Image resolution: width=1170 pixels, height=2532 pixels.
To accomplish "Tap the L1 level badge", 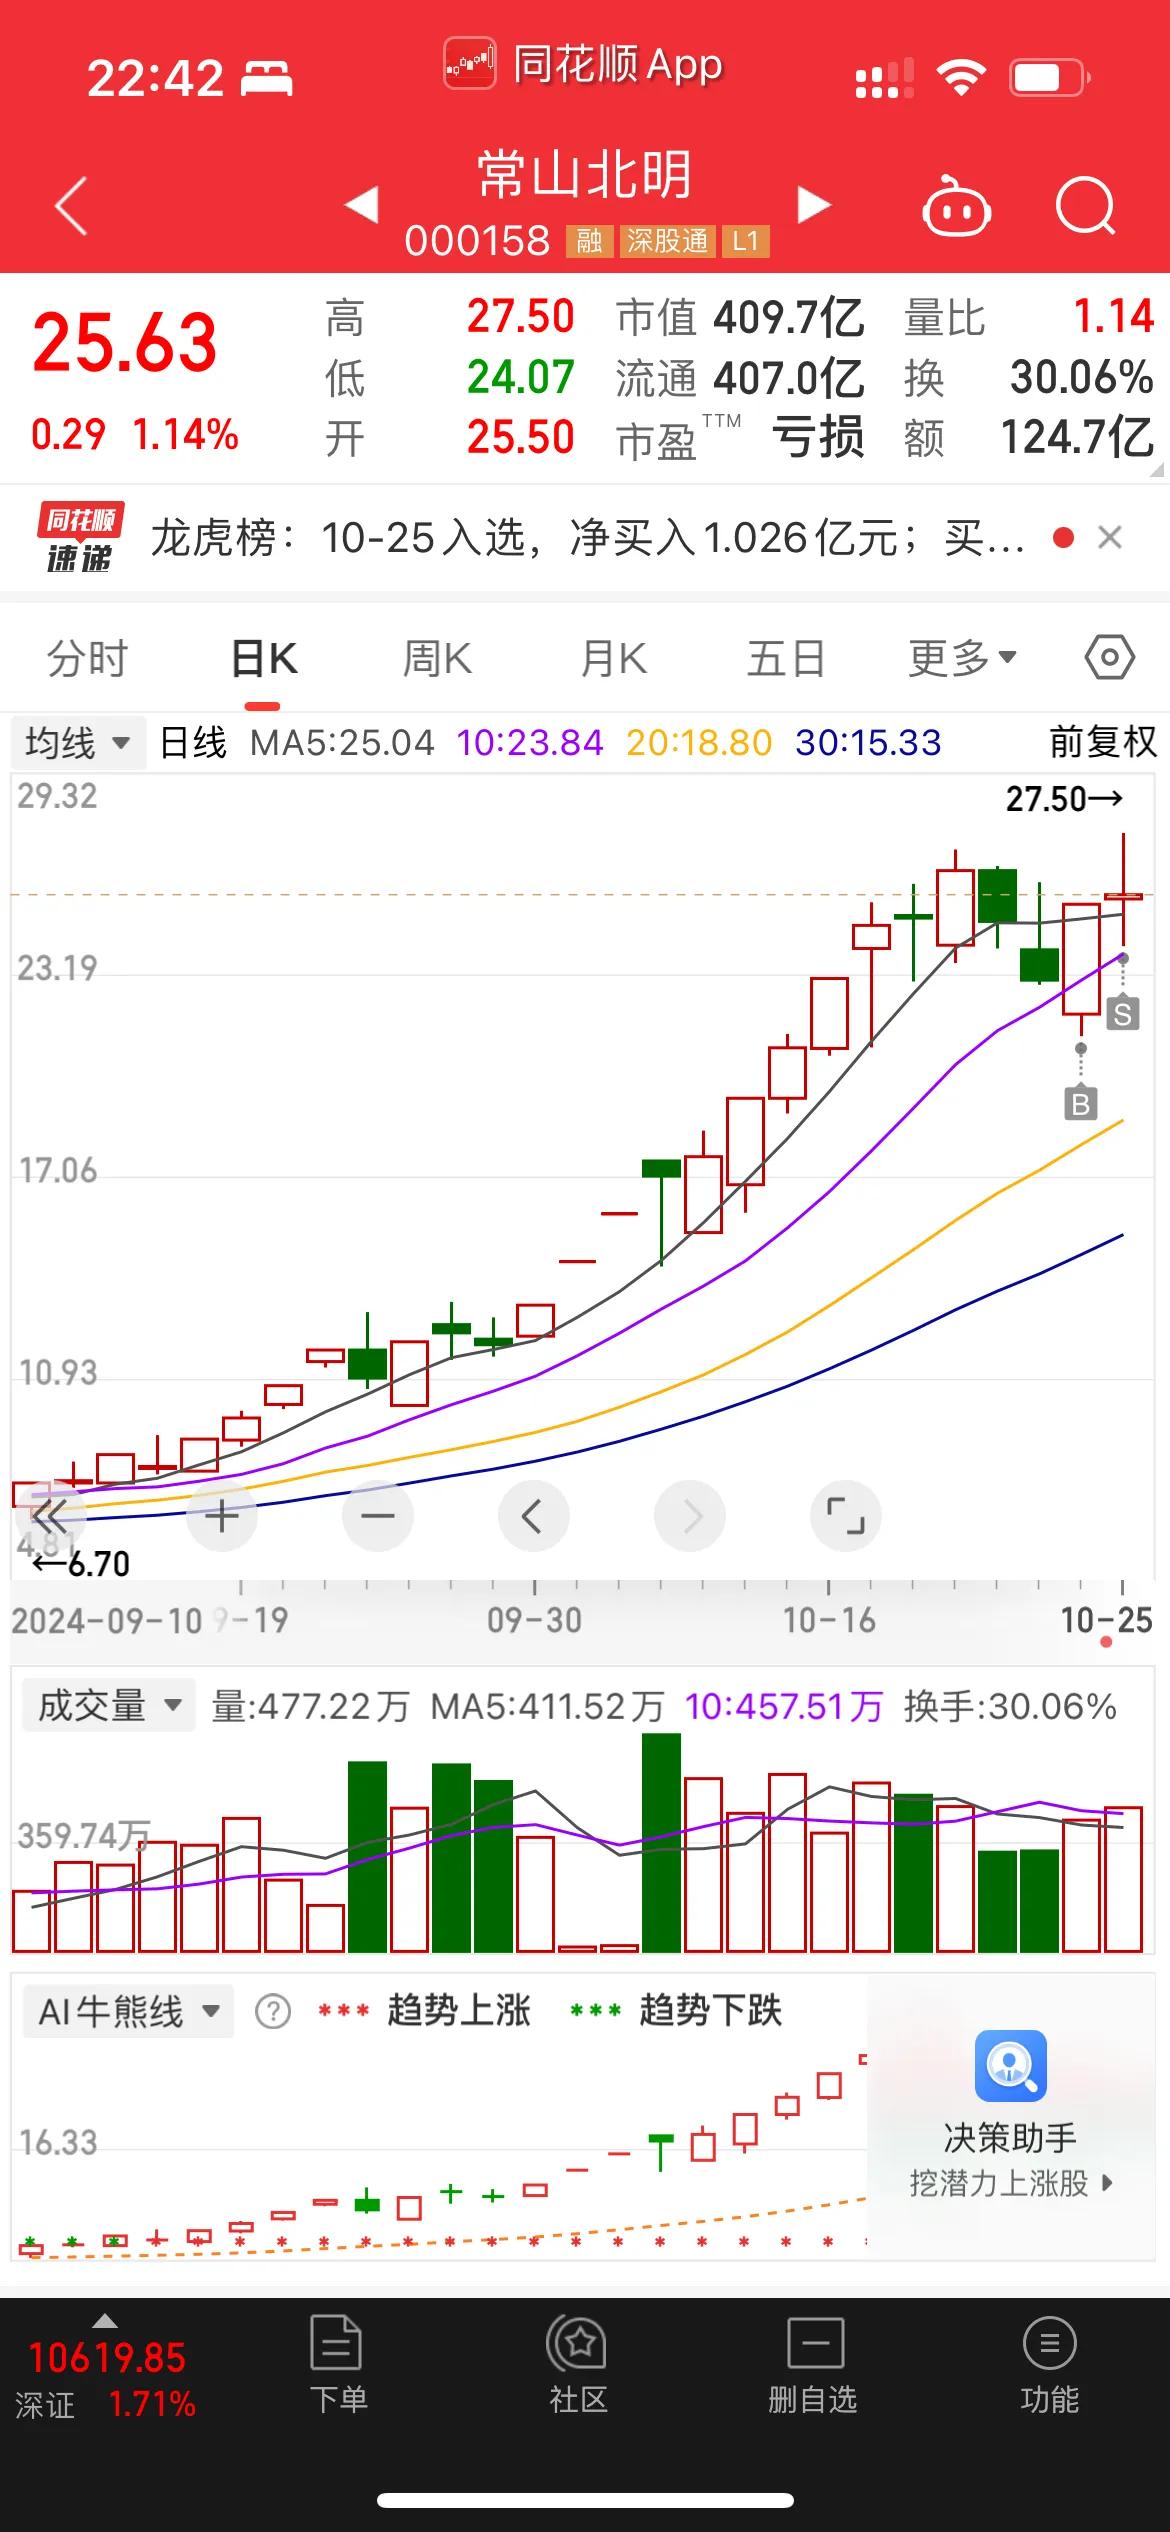I will (746, 241).
